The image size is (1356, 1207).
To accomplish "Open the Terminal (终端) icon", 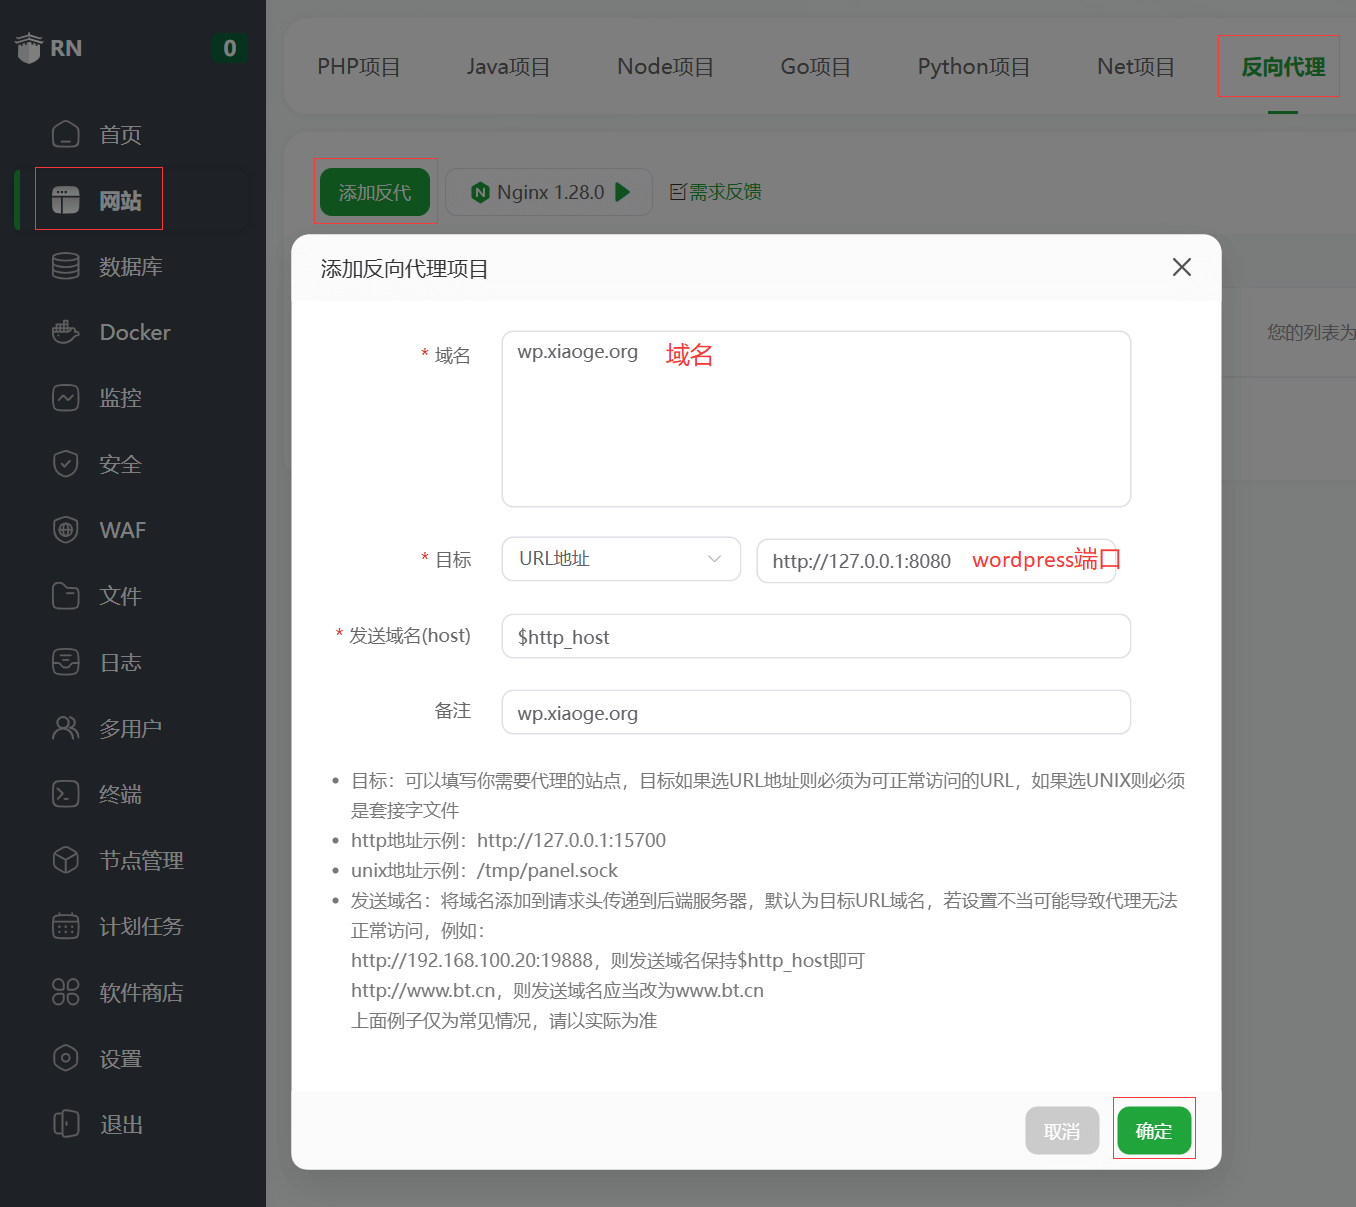I will tap(66, 794).
